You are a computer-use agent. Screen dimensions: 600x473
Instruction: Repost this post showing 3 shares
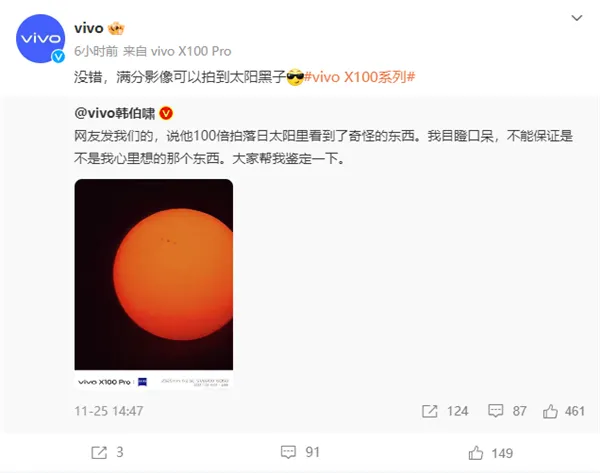[108, 452]
